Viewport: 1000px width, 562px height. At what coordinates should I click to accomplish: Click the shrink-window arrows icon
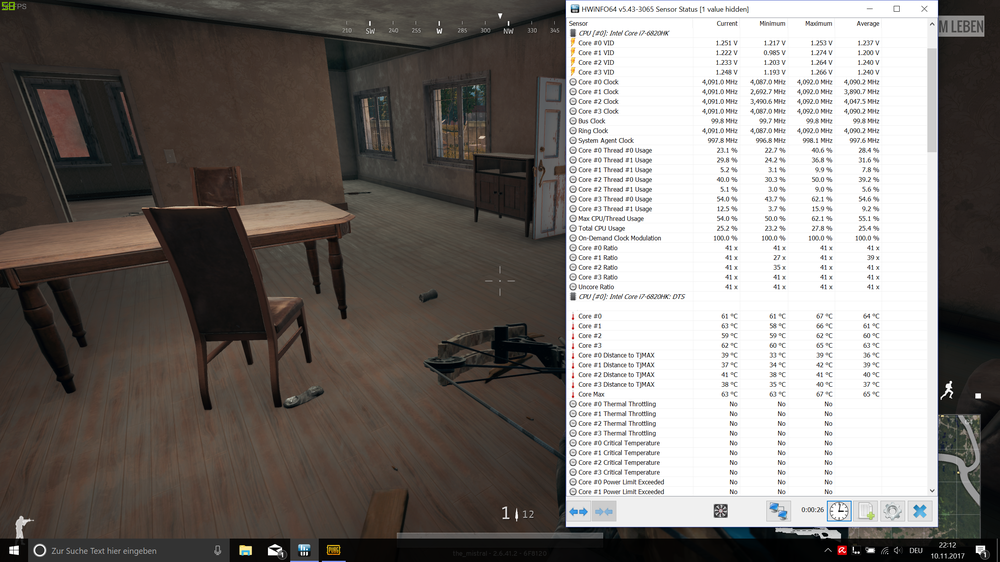[603, 511]
